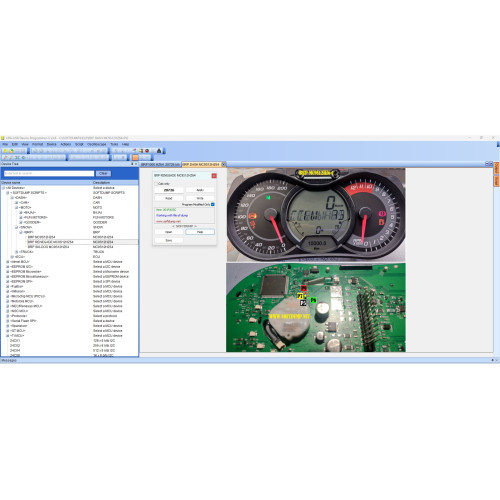Open the File menu
Screen dimensions: 500x500
(x=5, y=144)
